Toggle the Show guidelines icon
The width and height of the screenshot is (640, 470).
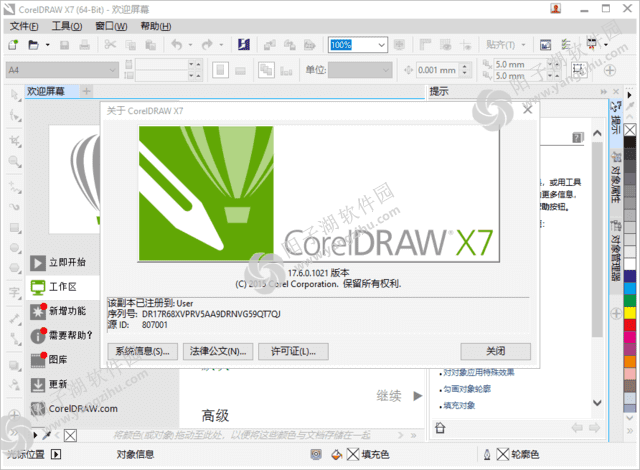466,44
